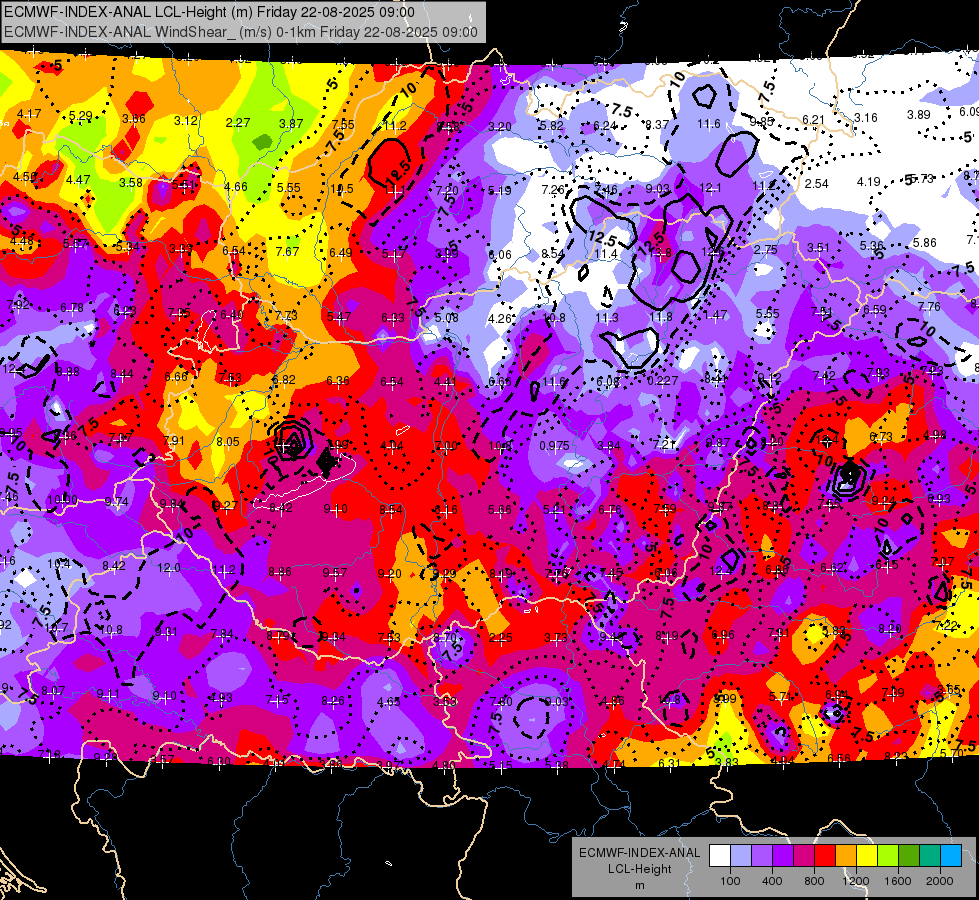This screenshot has height=900, width=979.
Task: Click the wind shear value '0.227'
Action: click(x=662, y=380)
